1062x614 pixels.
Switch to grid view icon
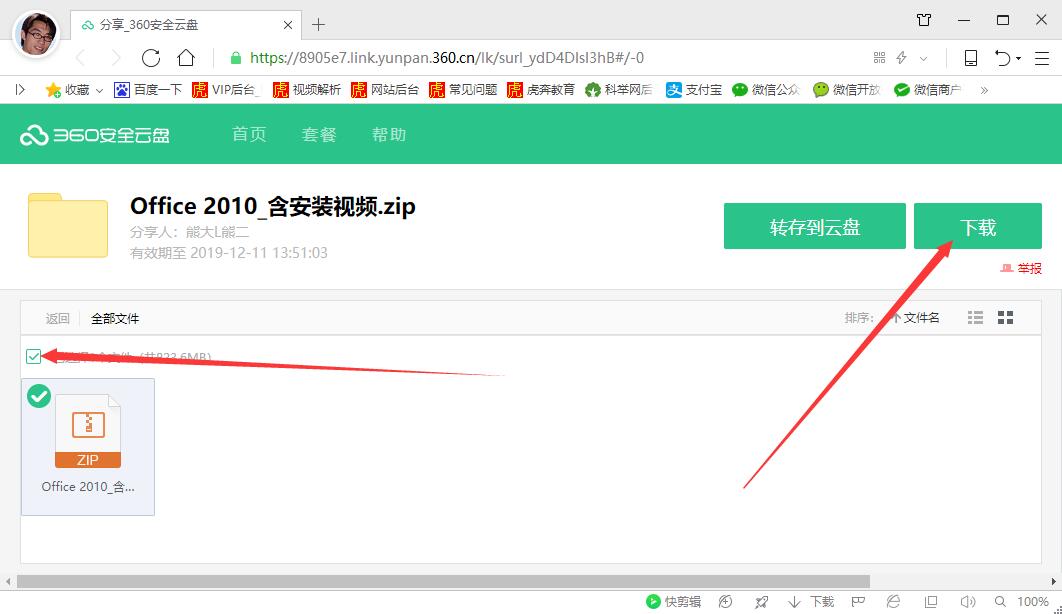[1006, 317]
